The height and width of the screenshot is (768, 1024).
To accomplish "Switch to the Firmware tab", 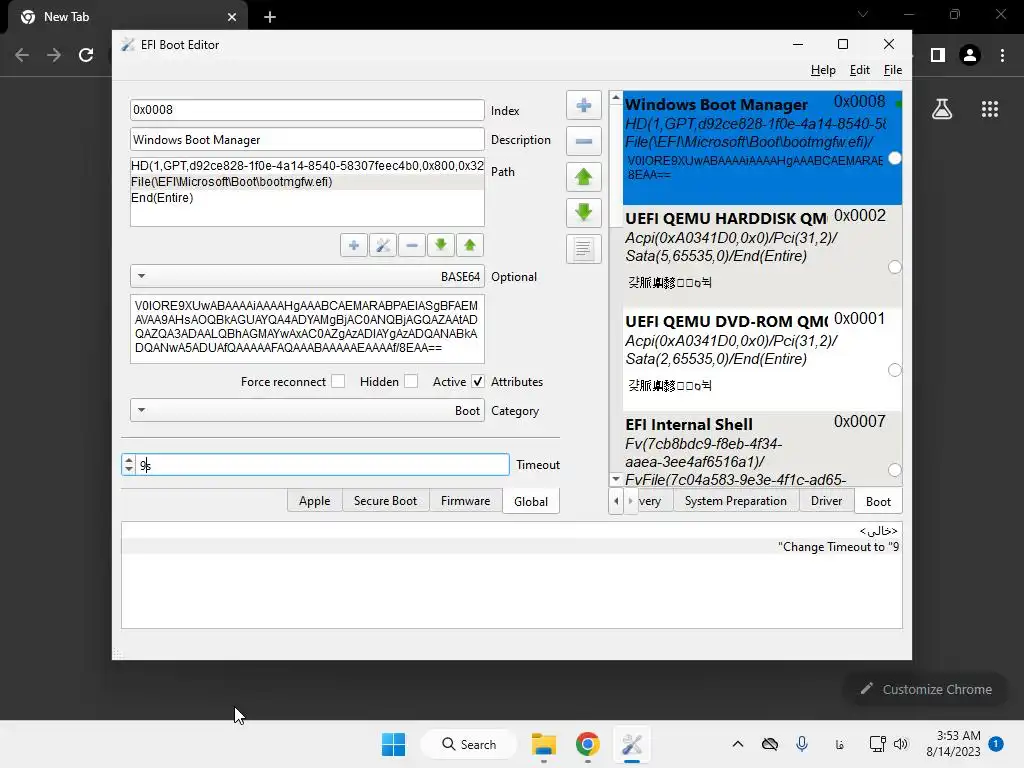I will [465, 501].
